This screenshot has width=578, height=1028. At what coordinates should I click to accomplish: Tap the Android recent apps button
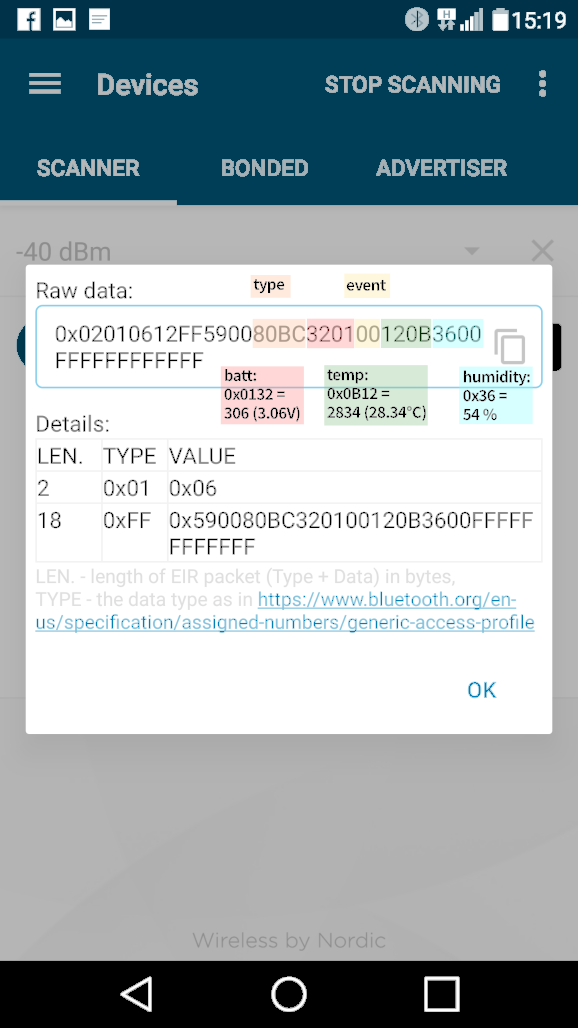coord(441,994)
